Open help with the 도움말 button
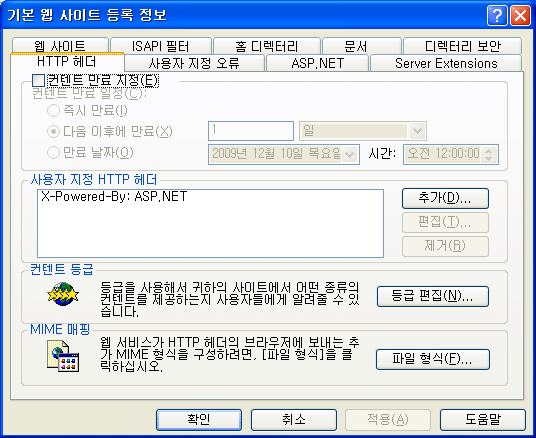Screen dimensions: 536x438 pyautogui.click(x=483, y=420)
